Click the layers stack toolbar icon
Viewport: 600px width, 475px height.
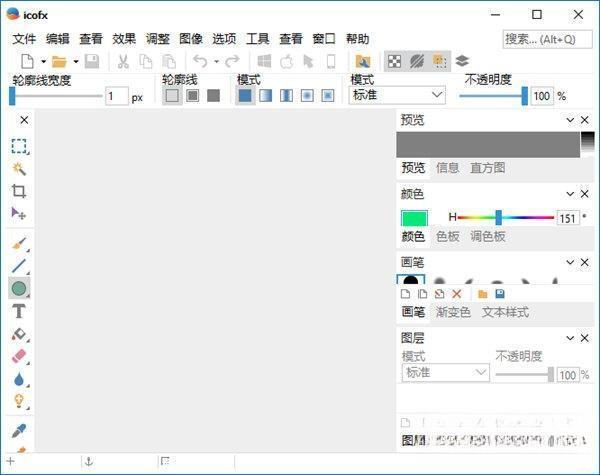pos(462,61)
